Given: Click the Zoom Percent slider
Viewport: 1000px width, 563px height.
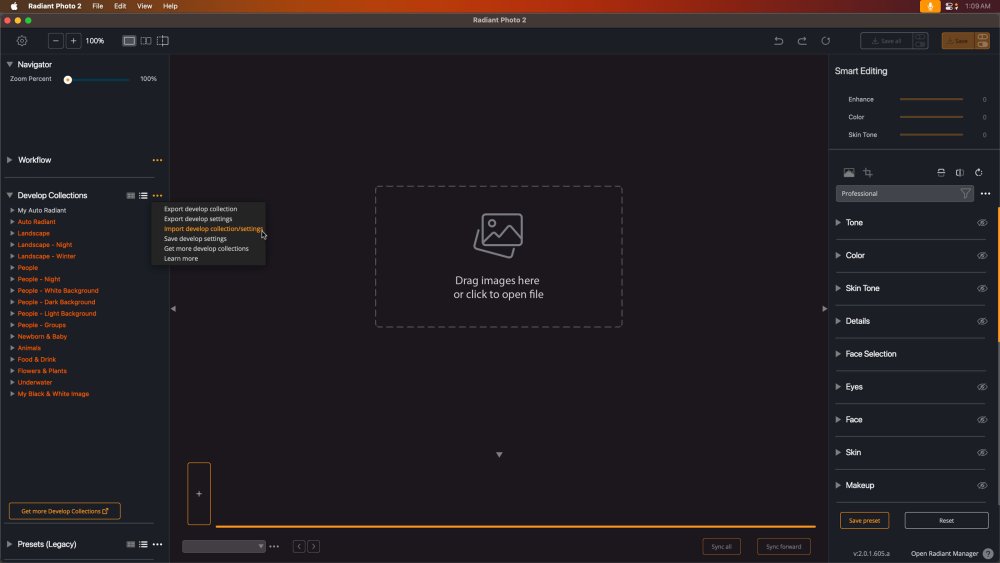Looking at the screenshot, I should tap(97, 80).
